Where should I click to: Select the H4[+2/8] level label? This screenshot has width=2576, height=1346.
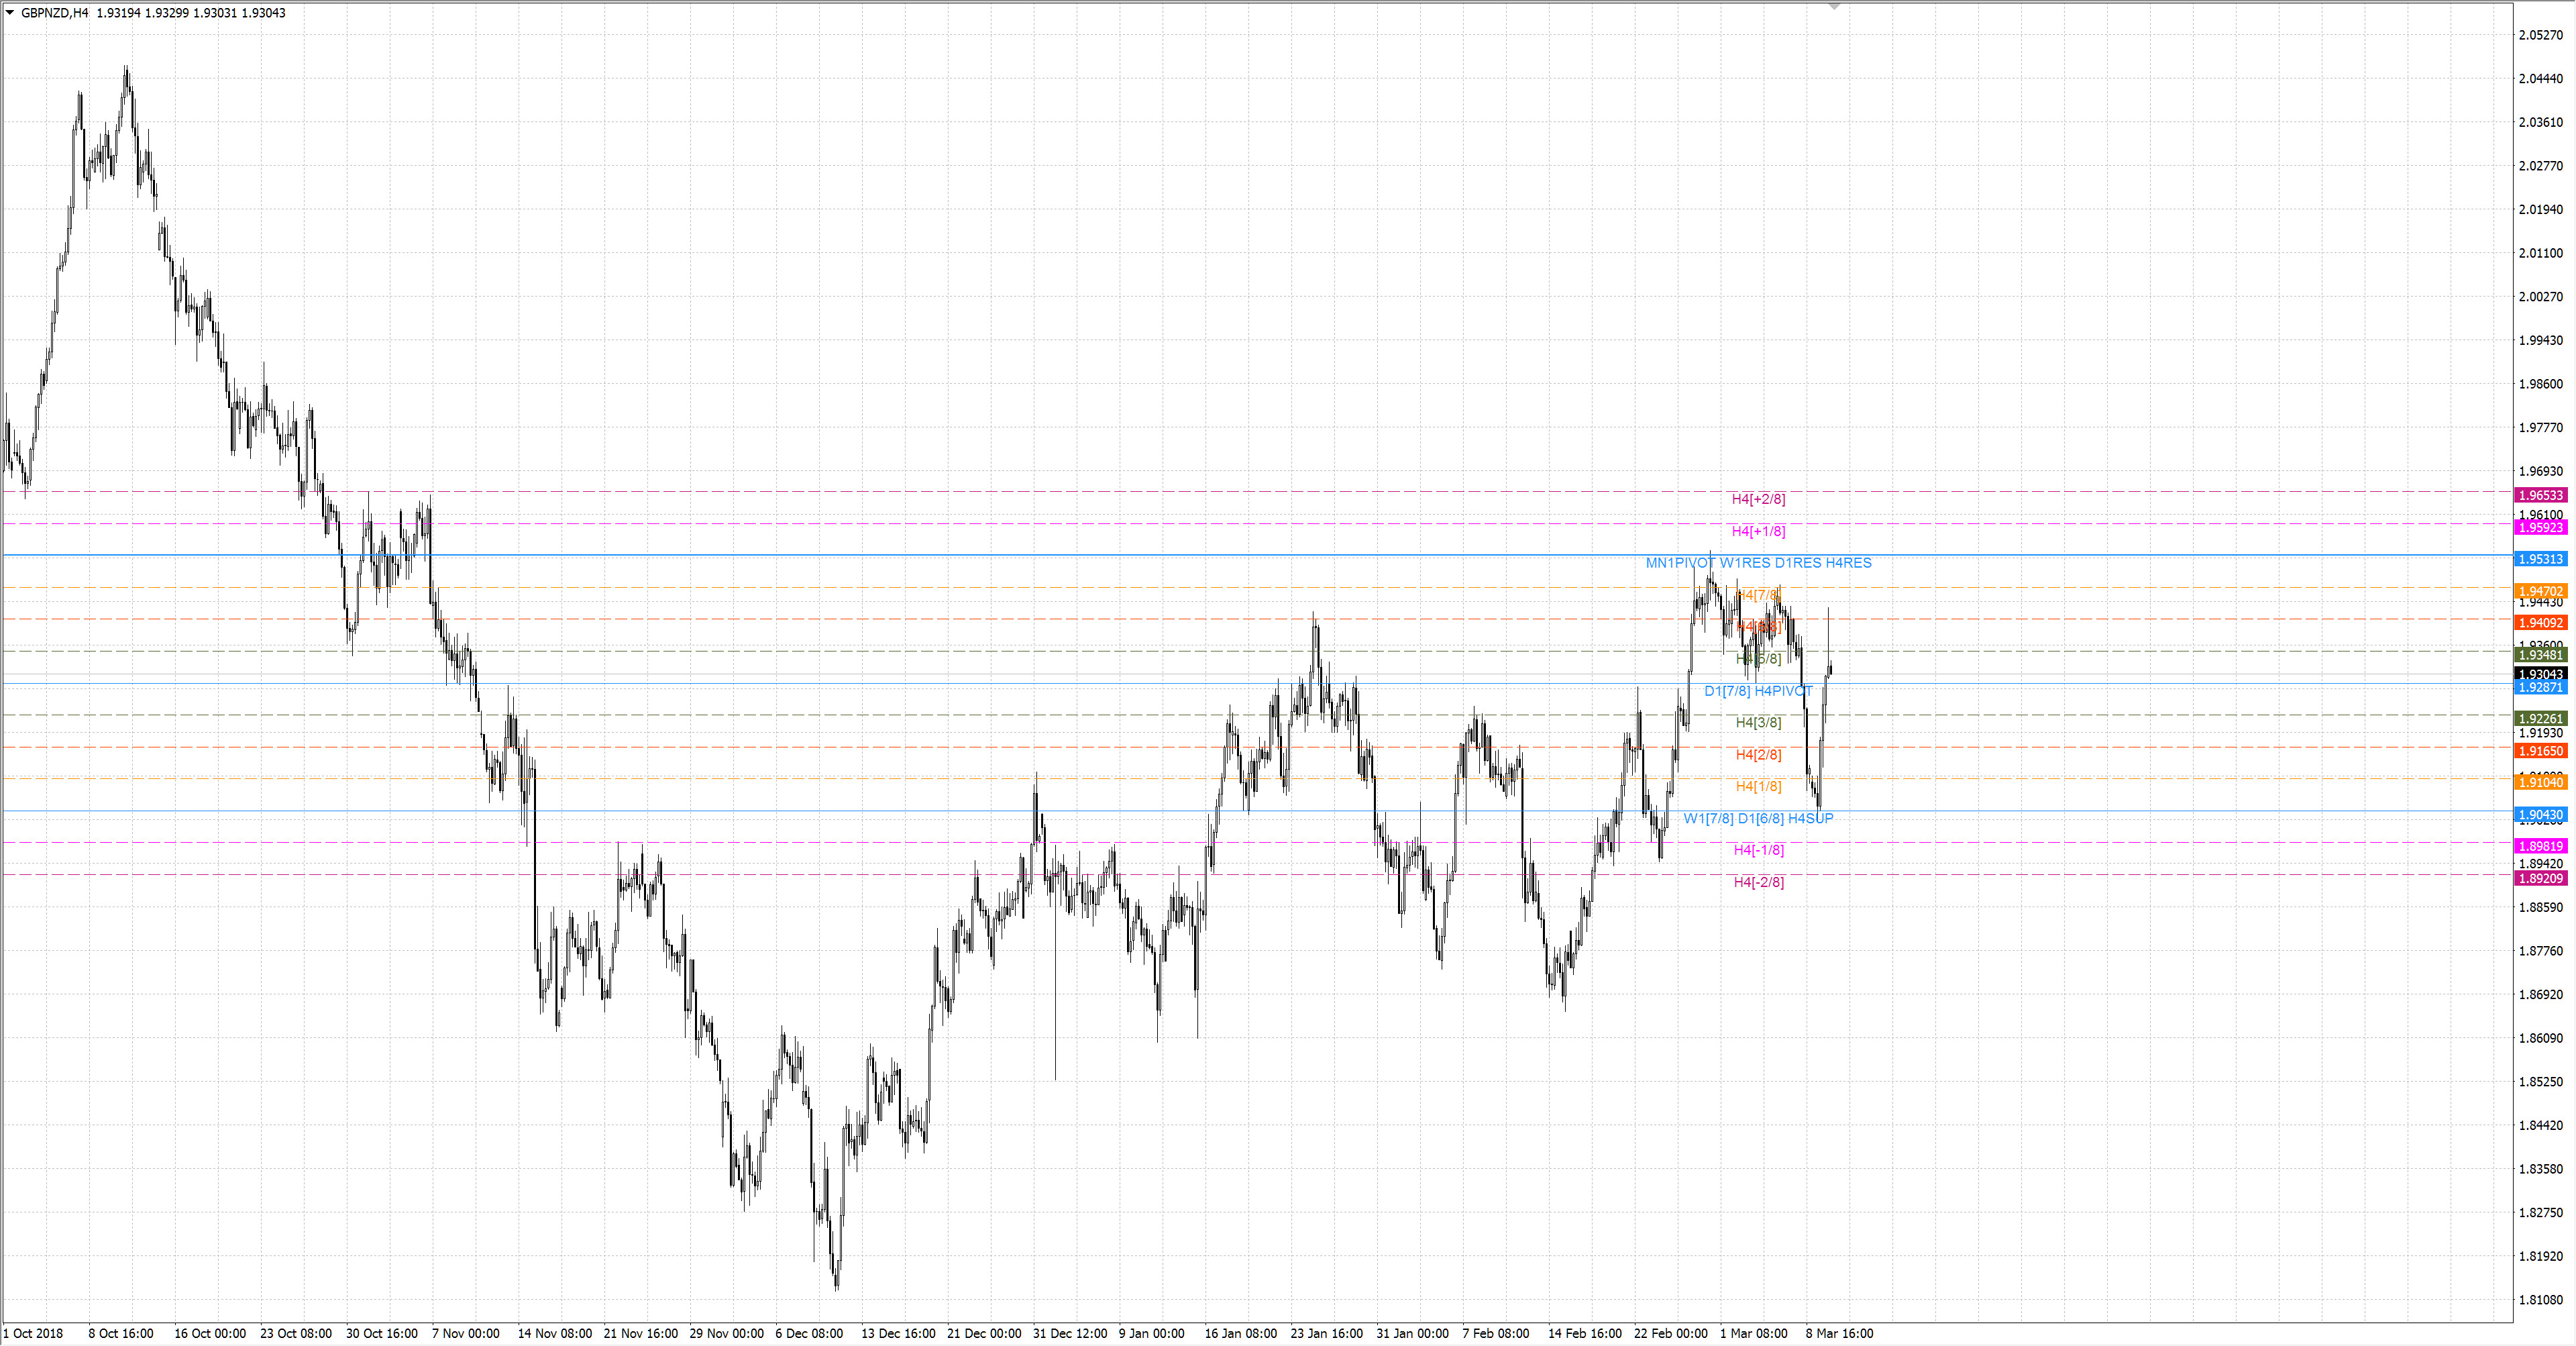click(x=1758, y=499)
